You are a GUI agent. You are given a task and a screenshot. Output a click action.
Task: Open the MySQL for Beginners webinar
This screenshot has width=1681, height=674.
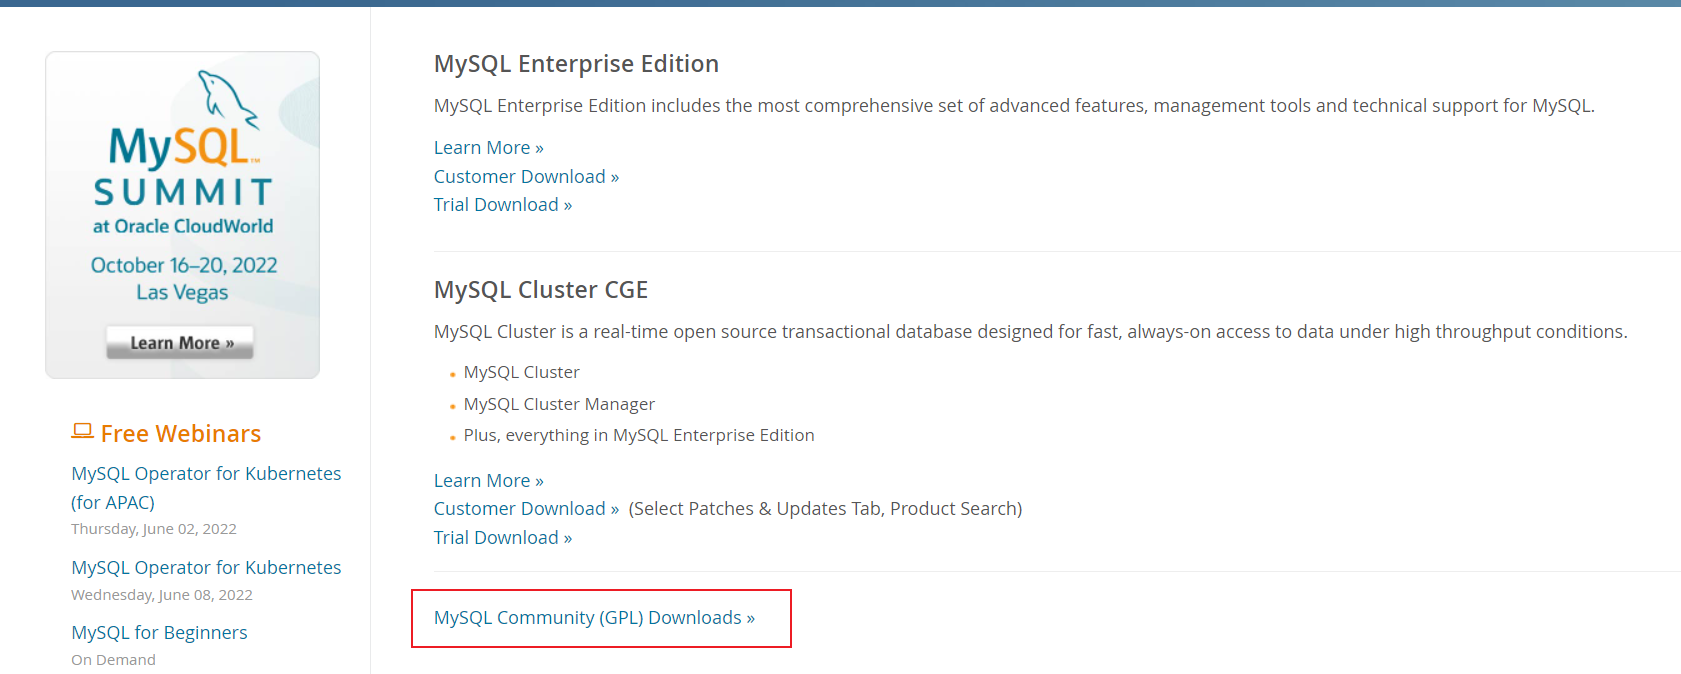[159, 633]
